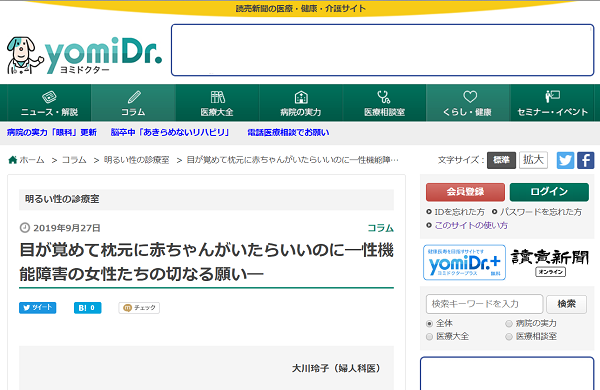
Task: Share on Facebook via sidebar icon
Action: (585, 160)
